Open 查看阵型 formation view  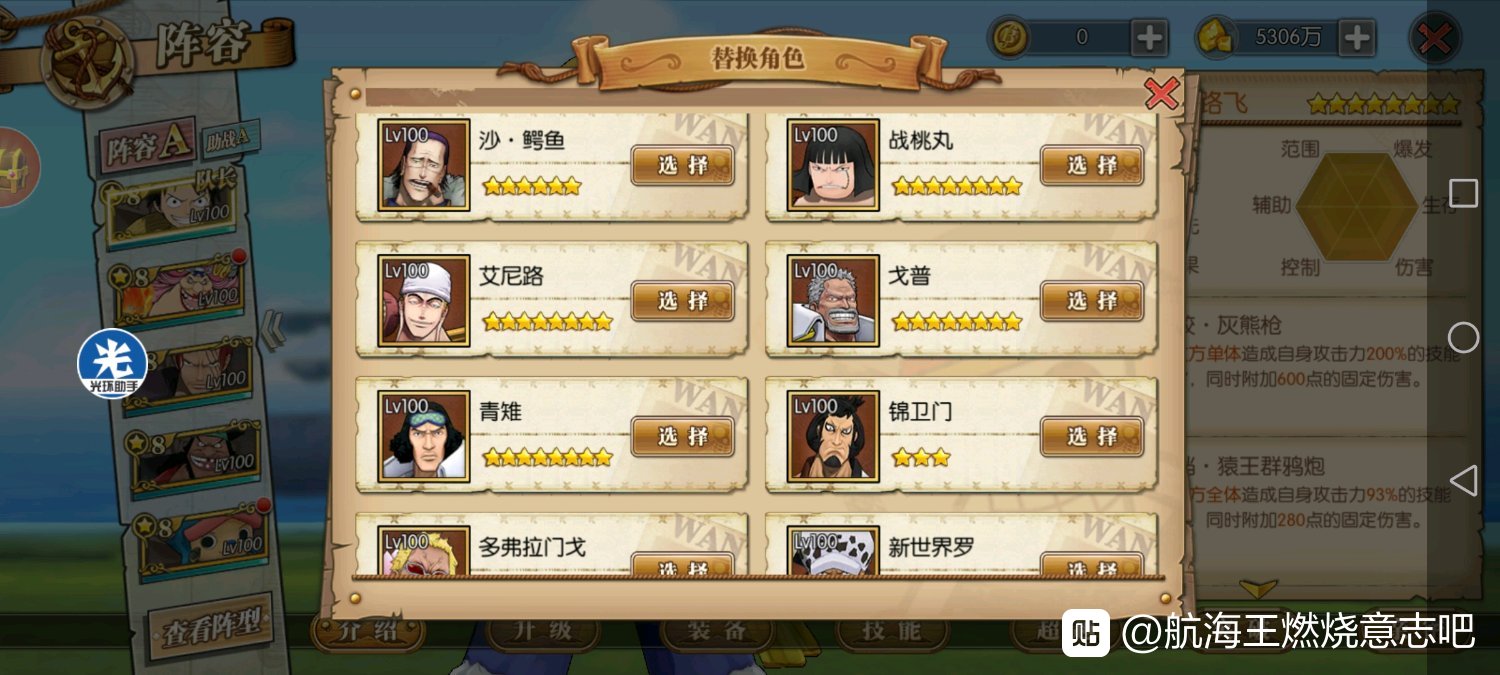210,627
